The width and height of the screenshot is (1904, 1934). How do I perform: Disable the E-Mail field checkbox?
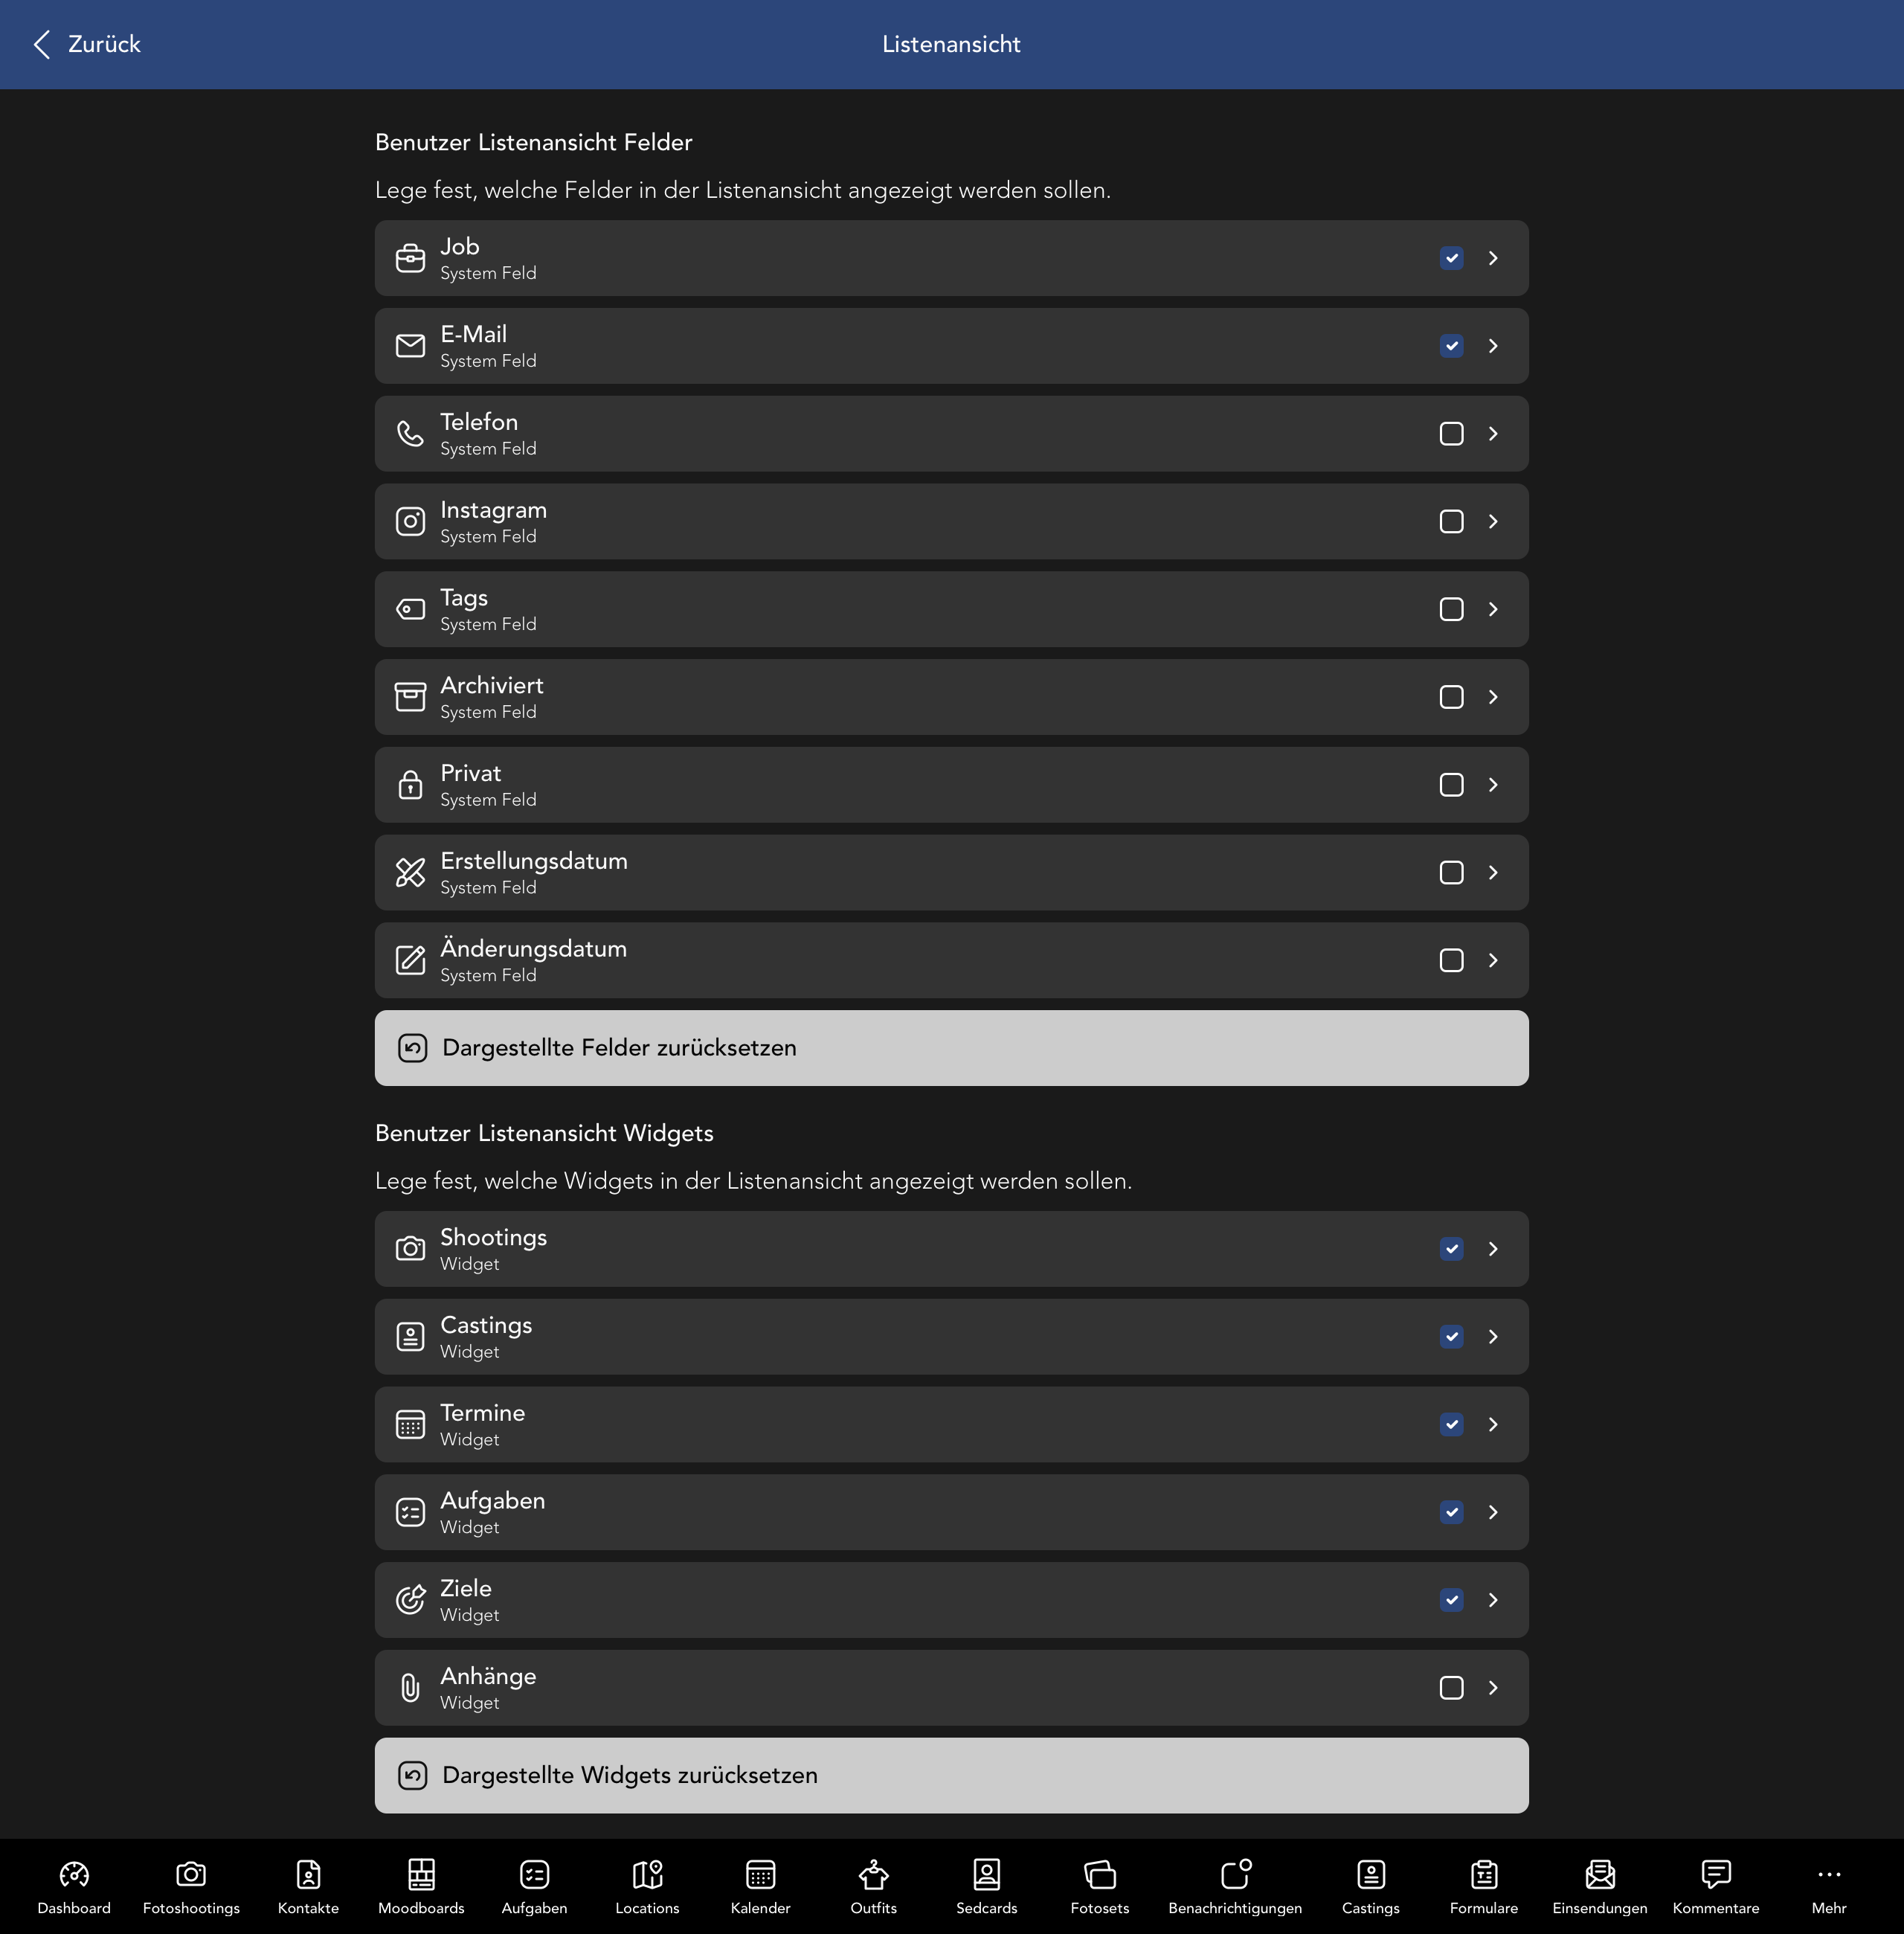point(1451,346)
